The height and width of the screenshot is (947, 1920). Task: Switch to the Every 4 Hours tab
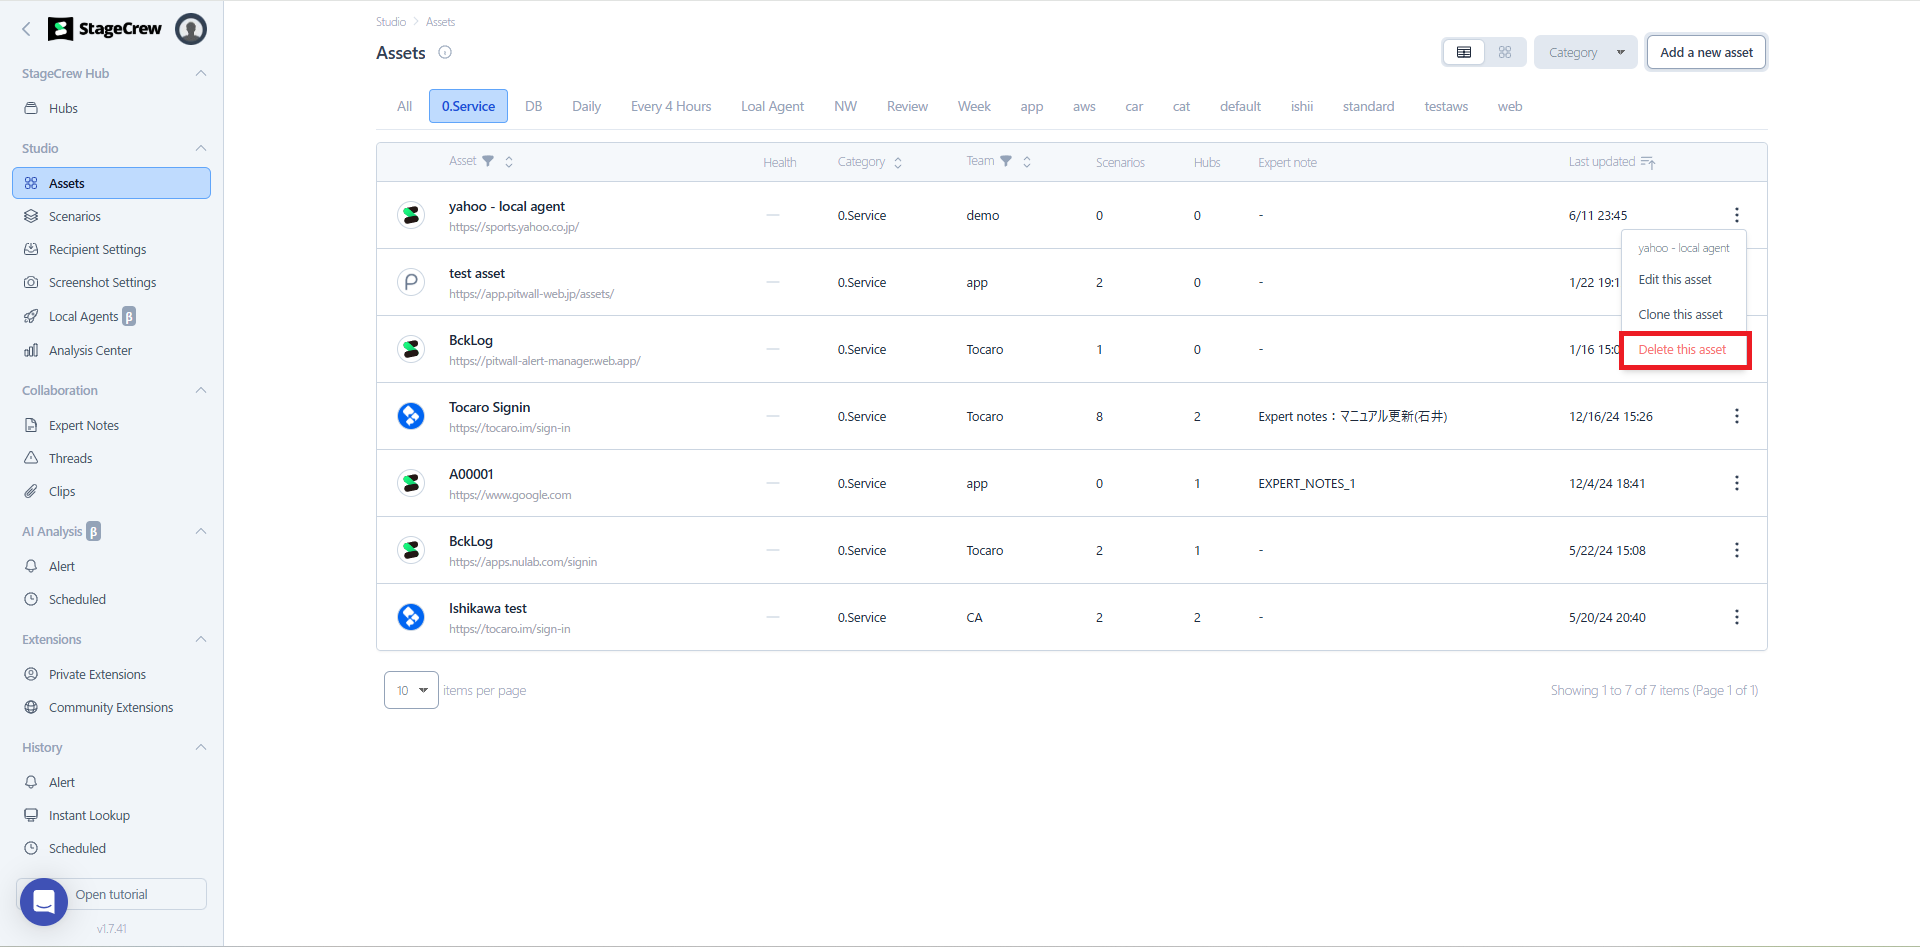(671, 106)
